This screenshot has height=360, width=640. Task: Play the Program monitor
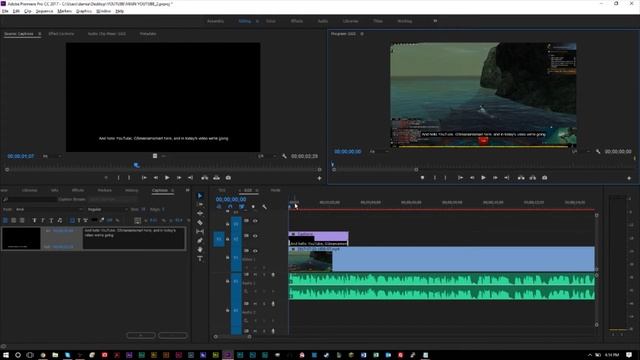pyautogui.click(x=483, y=178)
